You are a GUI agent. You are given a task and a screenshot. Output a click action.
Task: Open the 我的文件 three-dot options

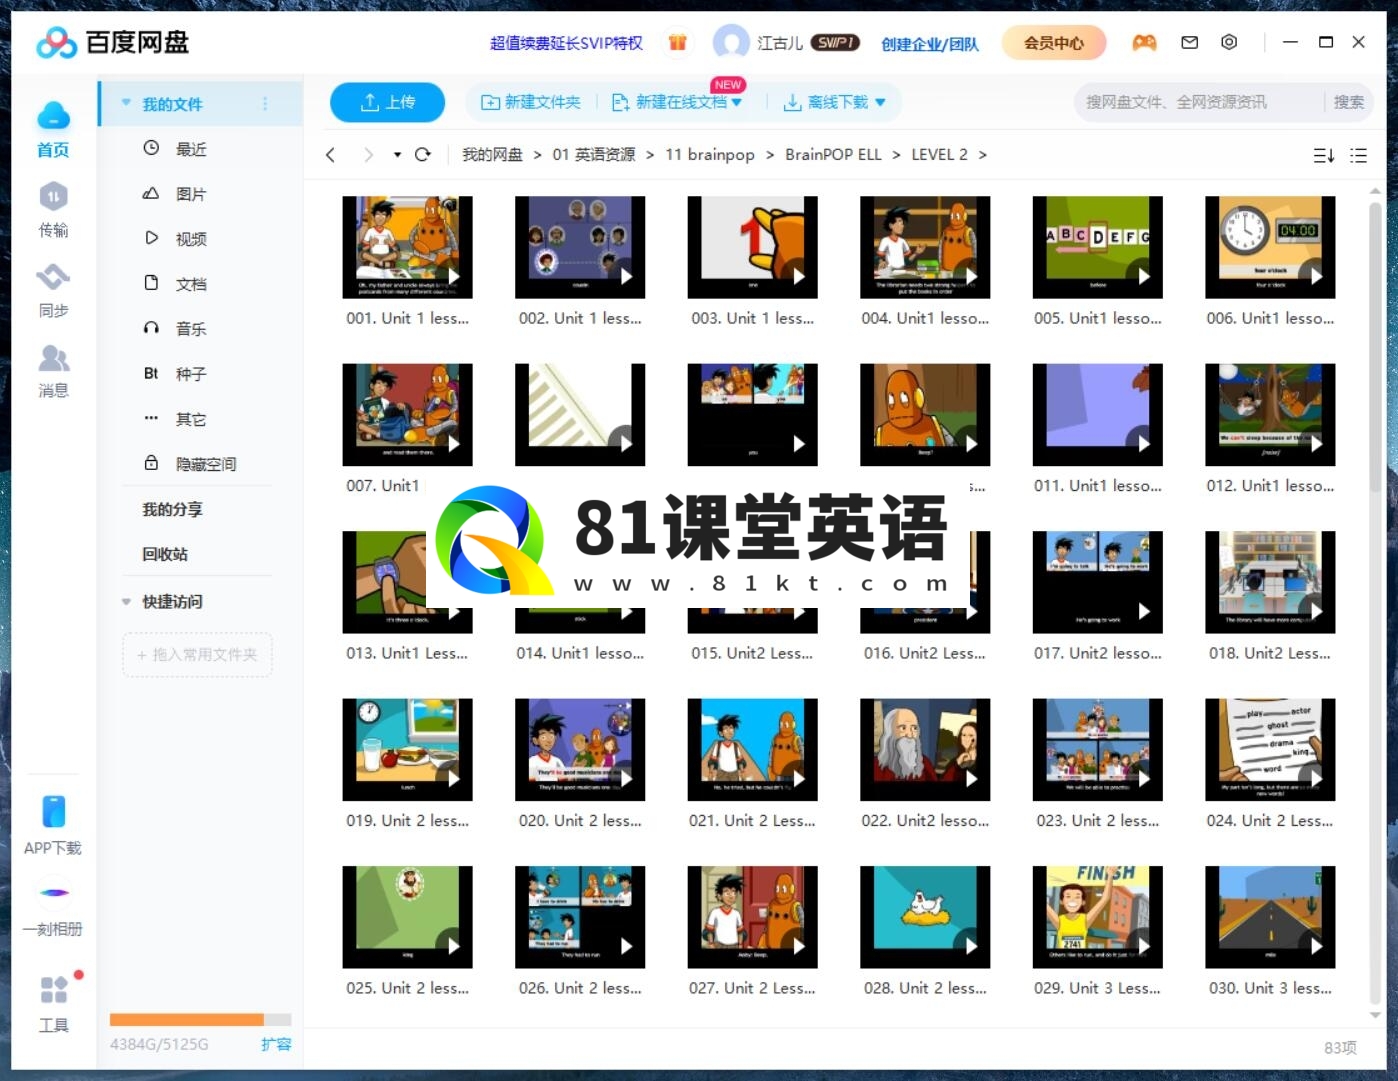pyautogui.click(x=265, y=103)
